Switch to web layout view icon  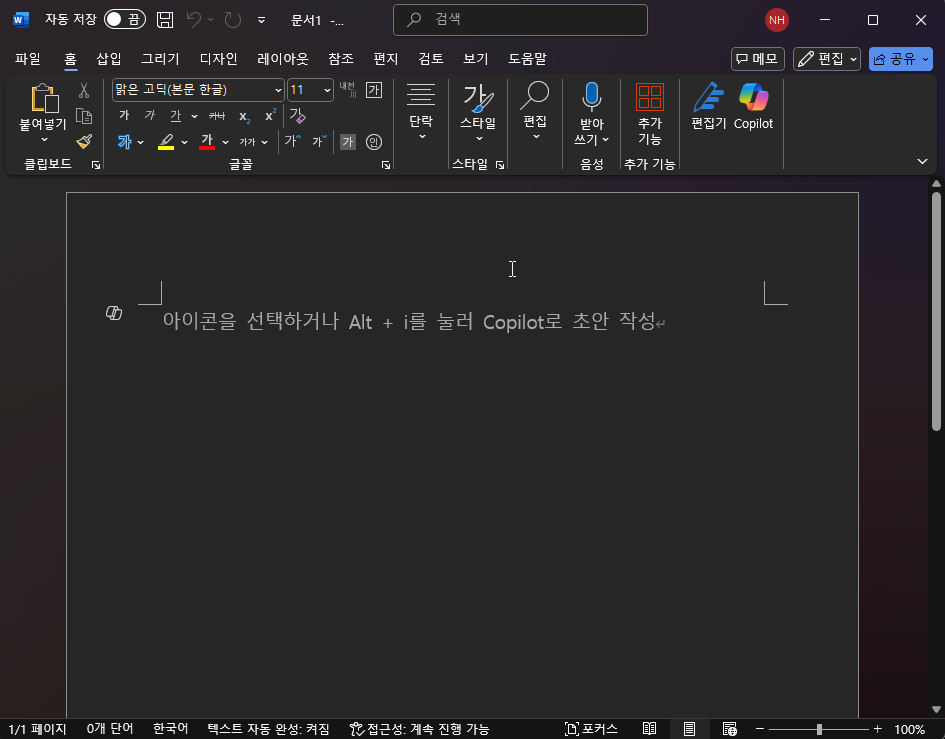tap(729, 729)
